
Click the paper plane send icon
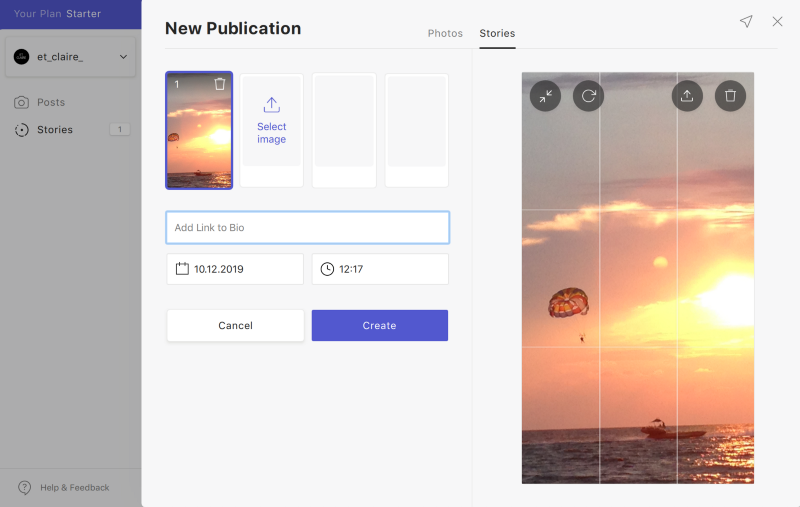(x=746, y=21)
